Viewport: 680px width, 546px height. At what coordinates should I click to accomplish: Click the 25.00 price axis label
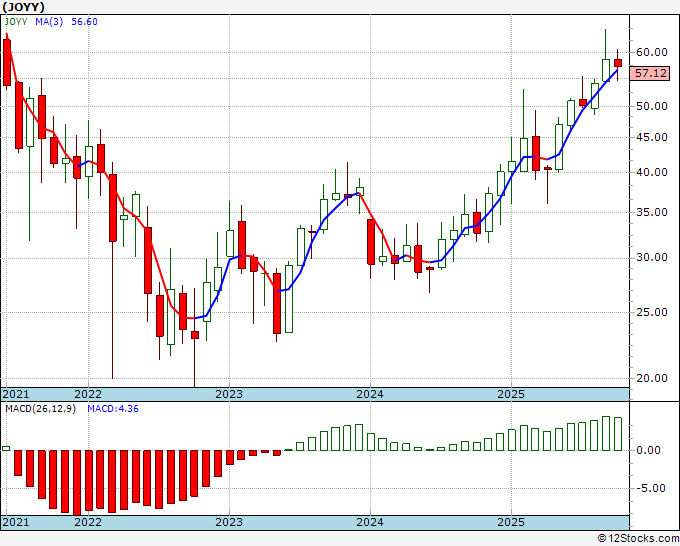[x=652, y=312]
